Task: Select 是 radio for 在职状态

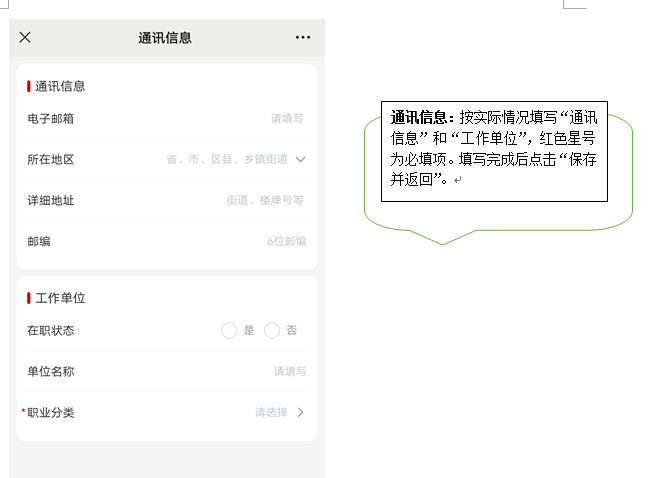Action: pyautogui.click(x=229, y=331)
